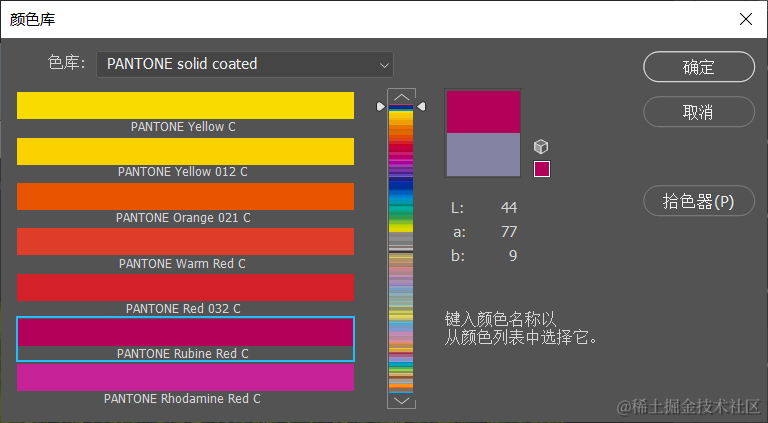
Task: Pick the PANTONE Warm Red C swatch
Action: pos(185,241)
